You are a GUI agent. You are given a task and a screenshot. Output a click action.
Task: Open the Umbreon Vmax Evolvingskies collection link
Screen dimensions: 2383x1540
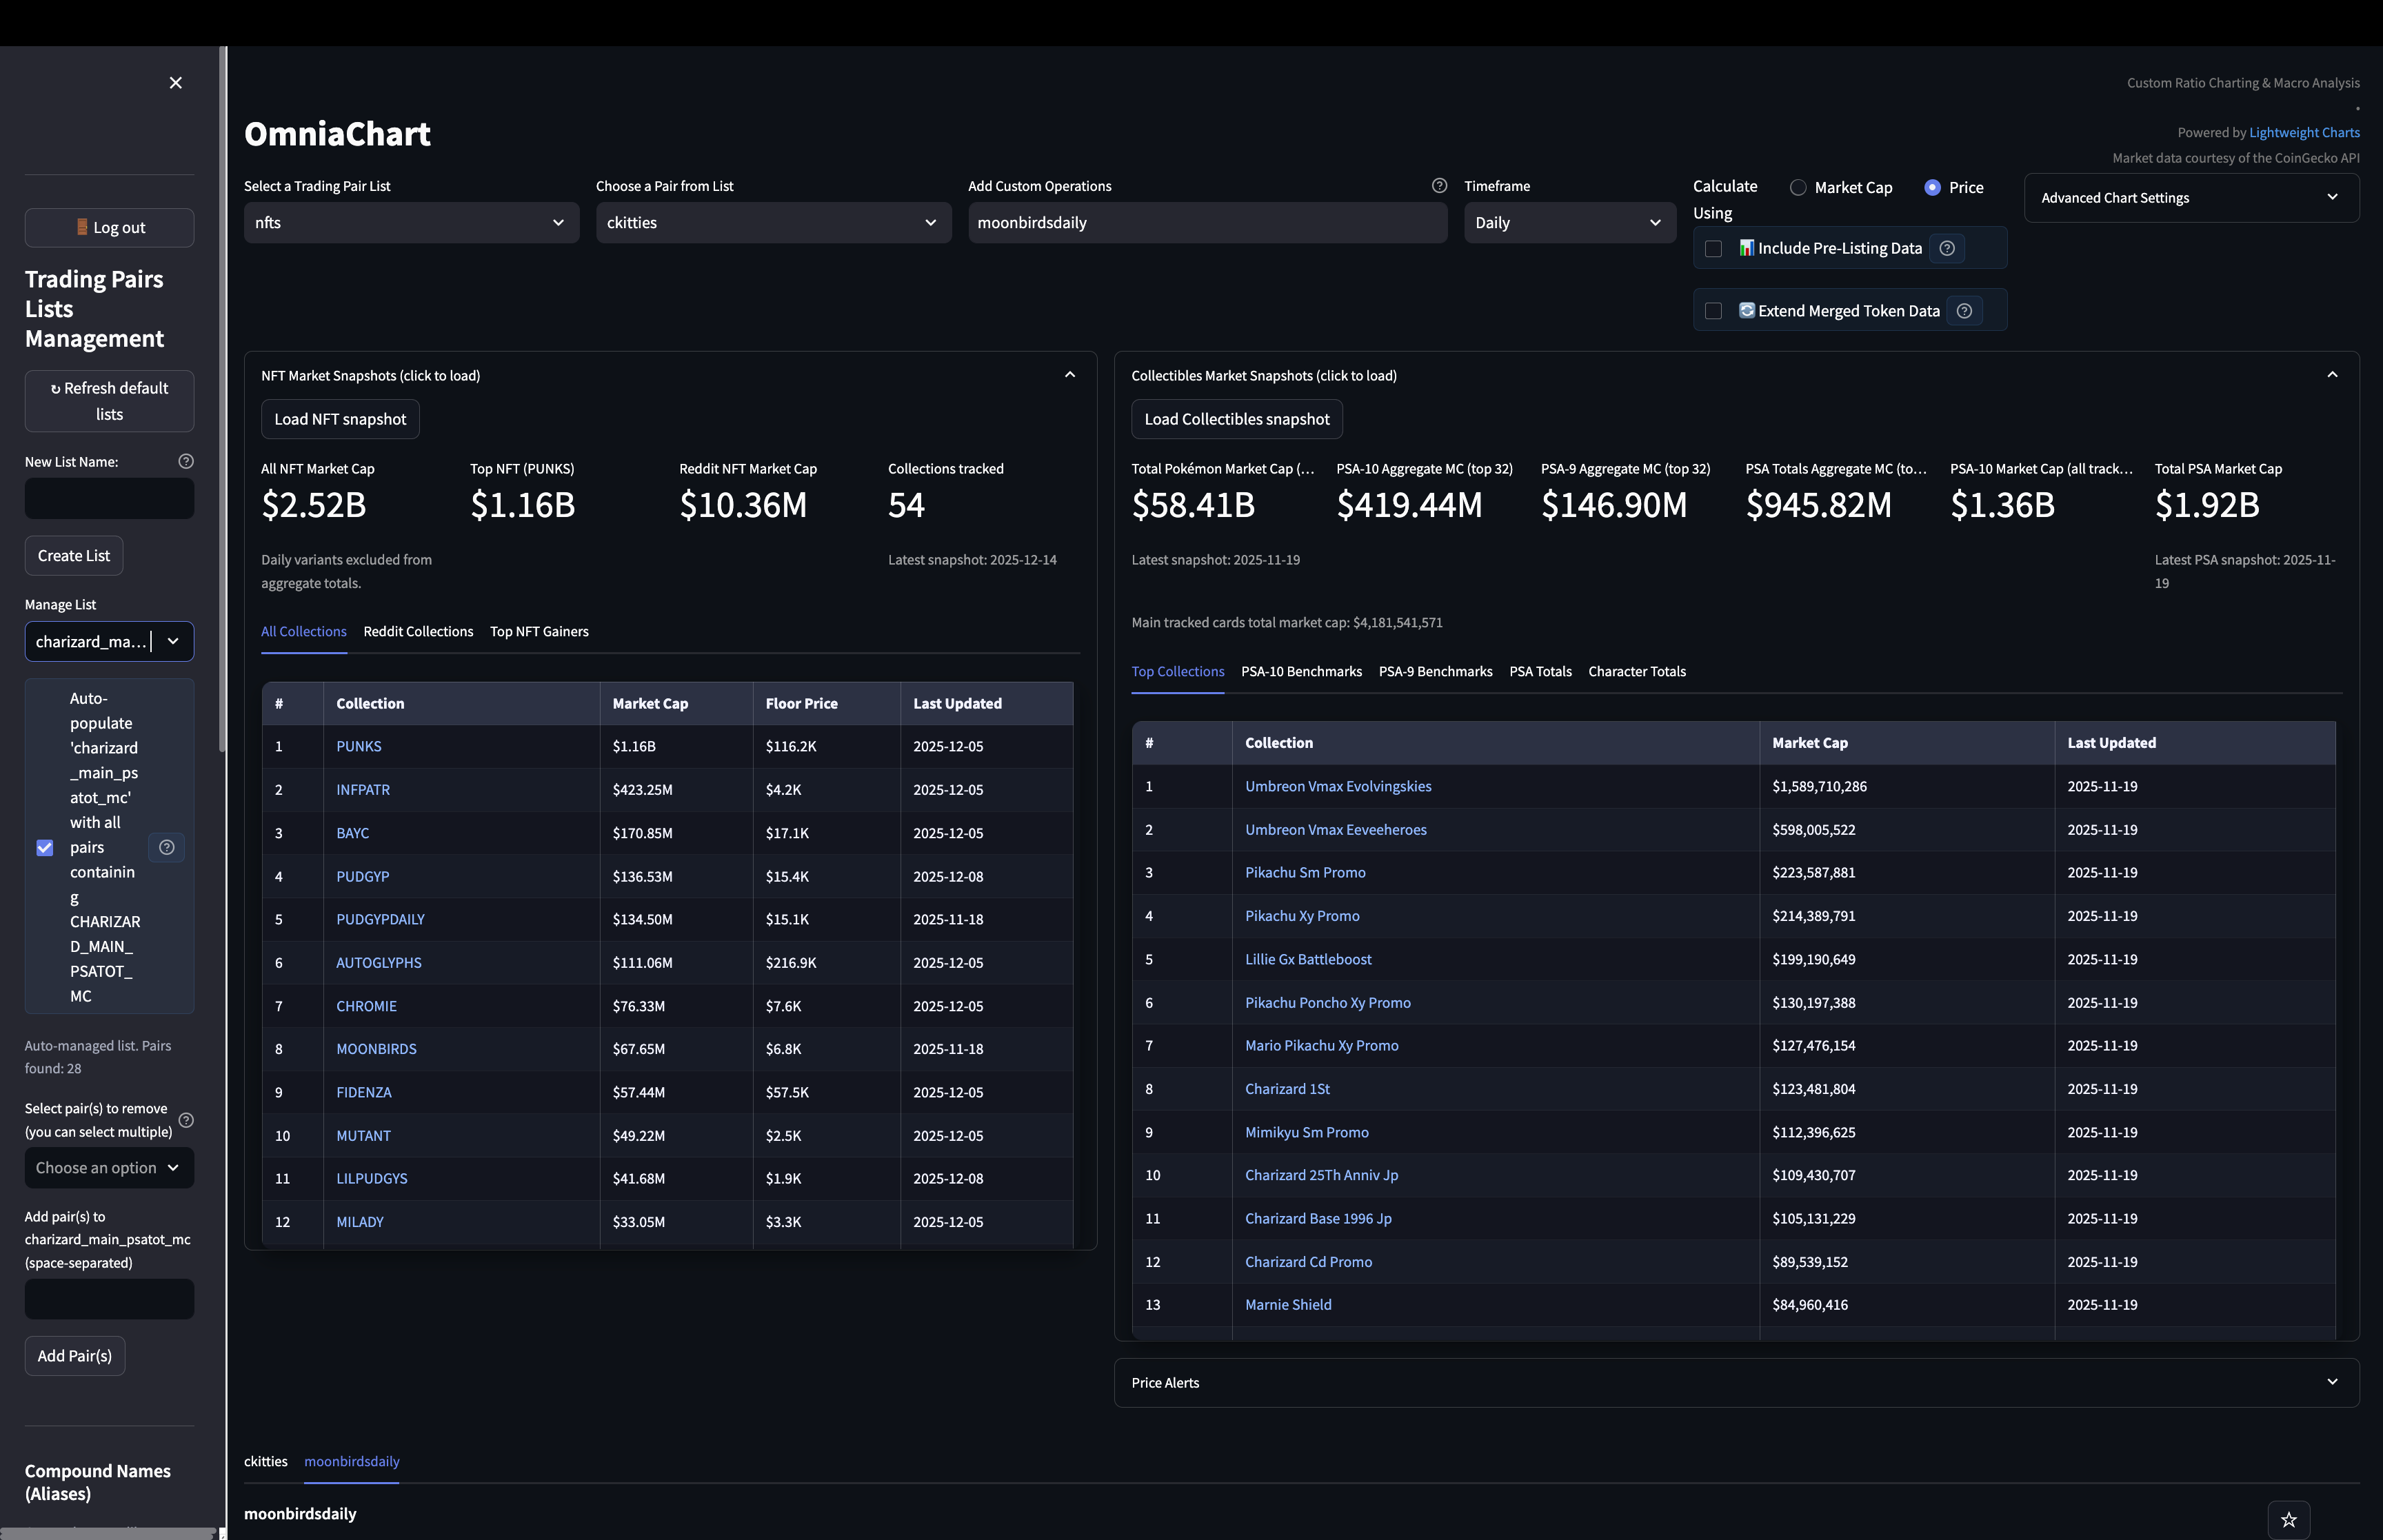pyautogui.click(x=1338, y=786)
